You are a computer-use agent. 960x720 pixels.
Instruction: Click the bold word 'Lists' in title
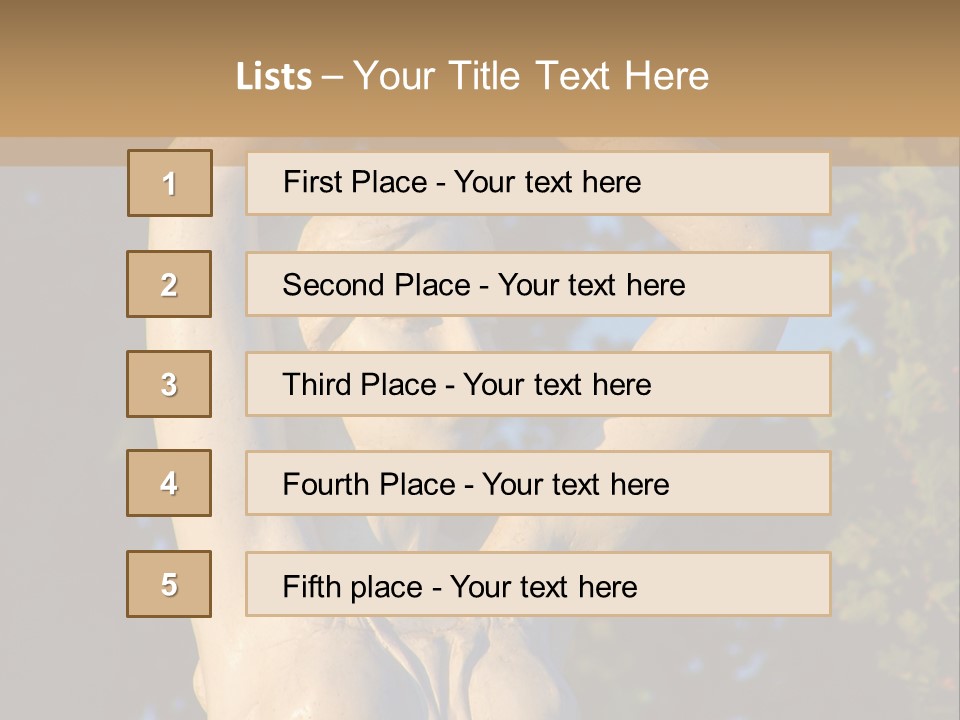click(x=274, y=76)
